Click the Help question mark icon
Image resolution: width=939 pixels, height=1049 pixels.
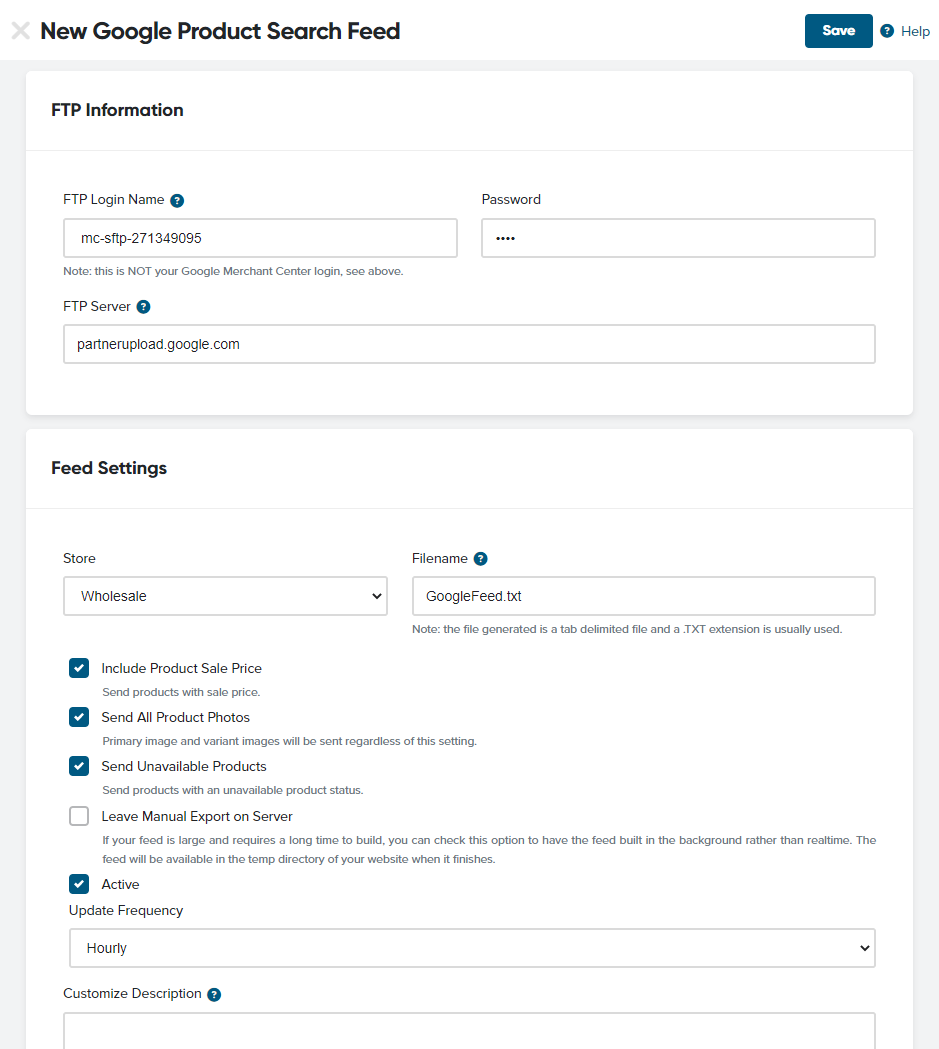point(887,31)
